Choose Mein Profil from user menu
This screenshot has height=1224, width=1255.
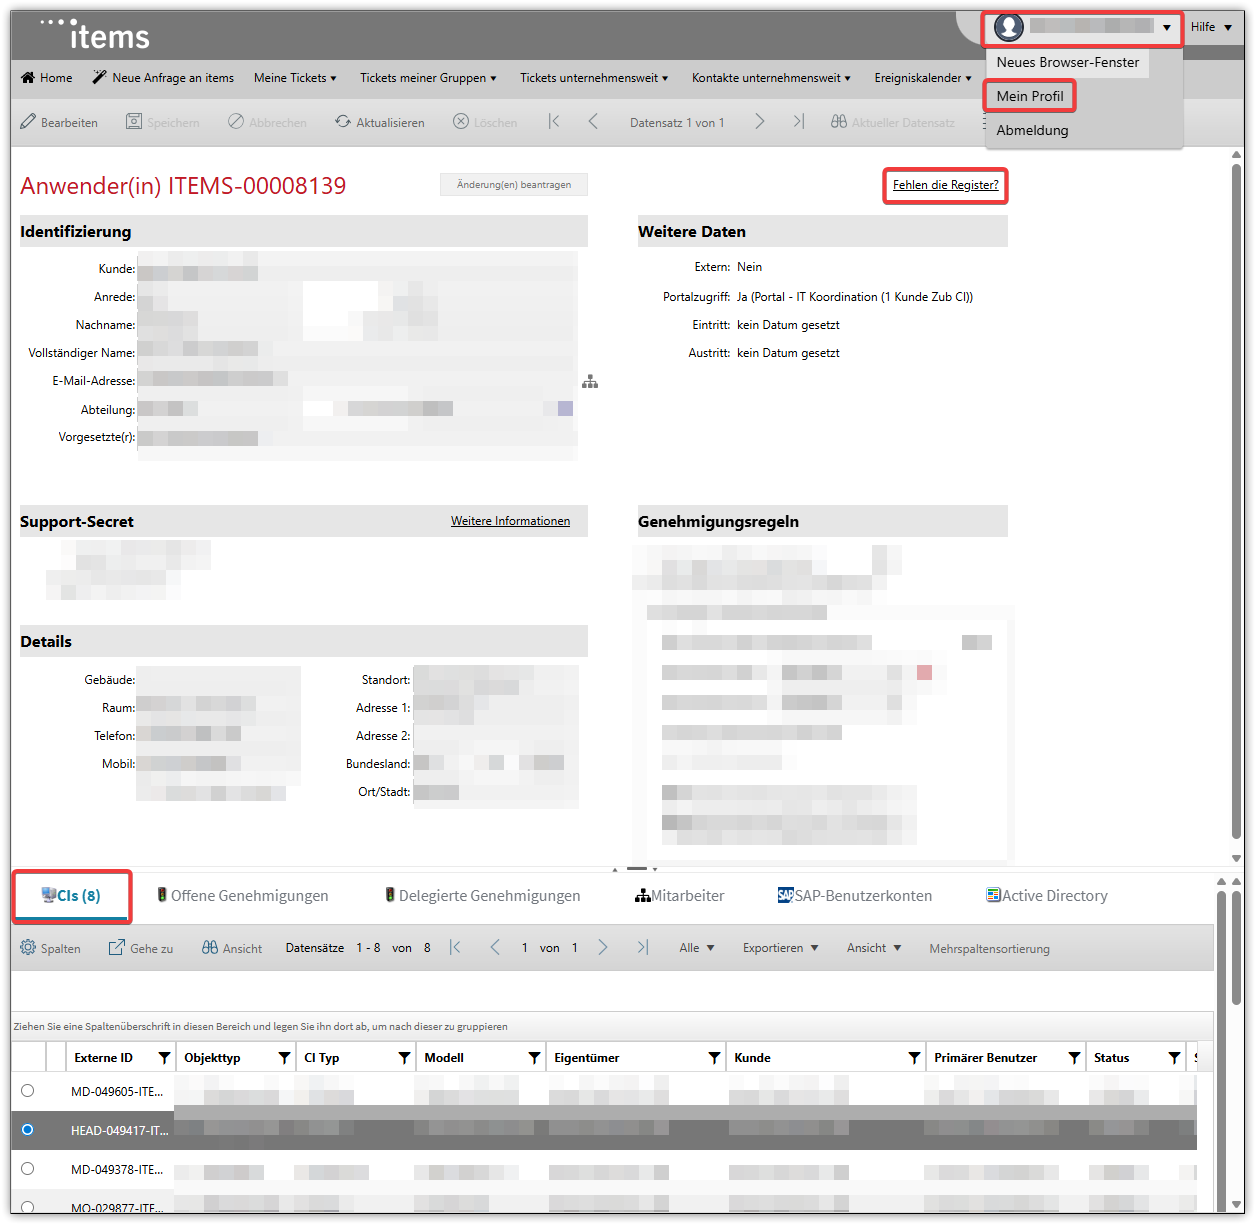point(1030,96)
